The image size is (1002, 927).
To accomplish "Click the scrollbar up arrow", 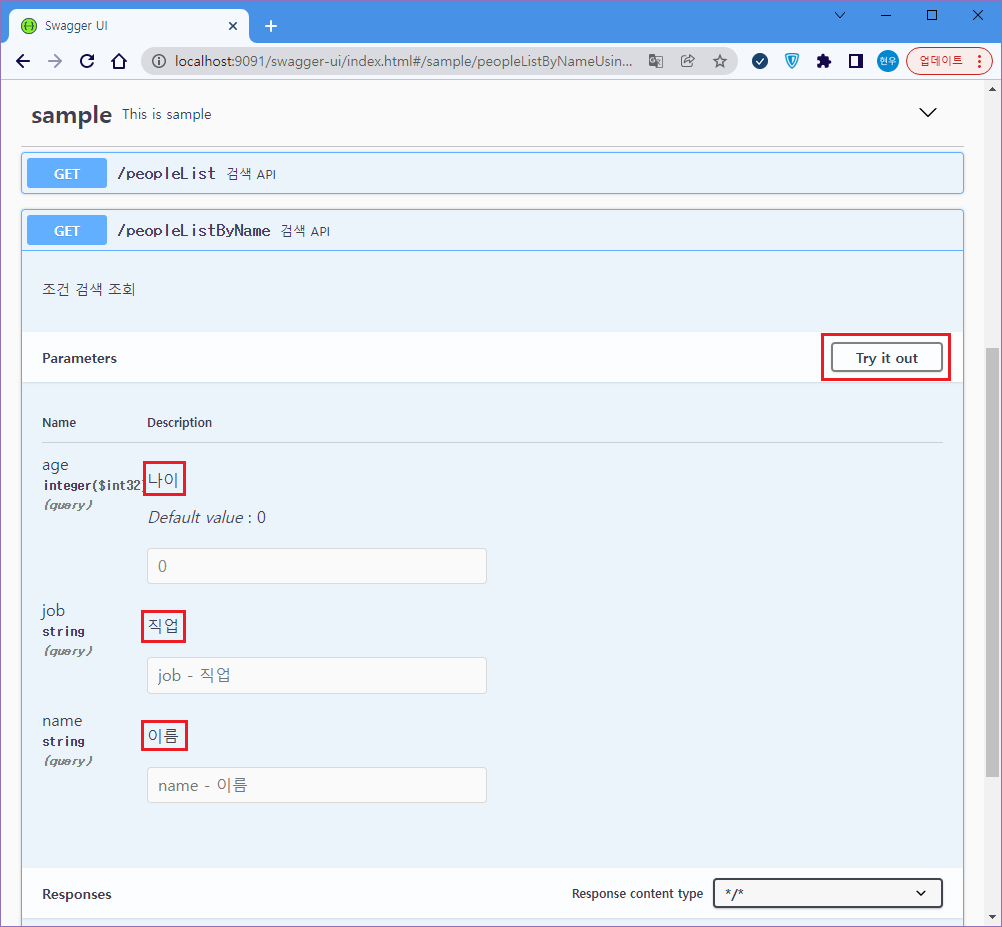I will coord(992,89).
